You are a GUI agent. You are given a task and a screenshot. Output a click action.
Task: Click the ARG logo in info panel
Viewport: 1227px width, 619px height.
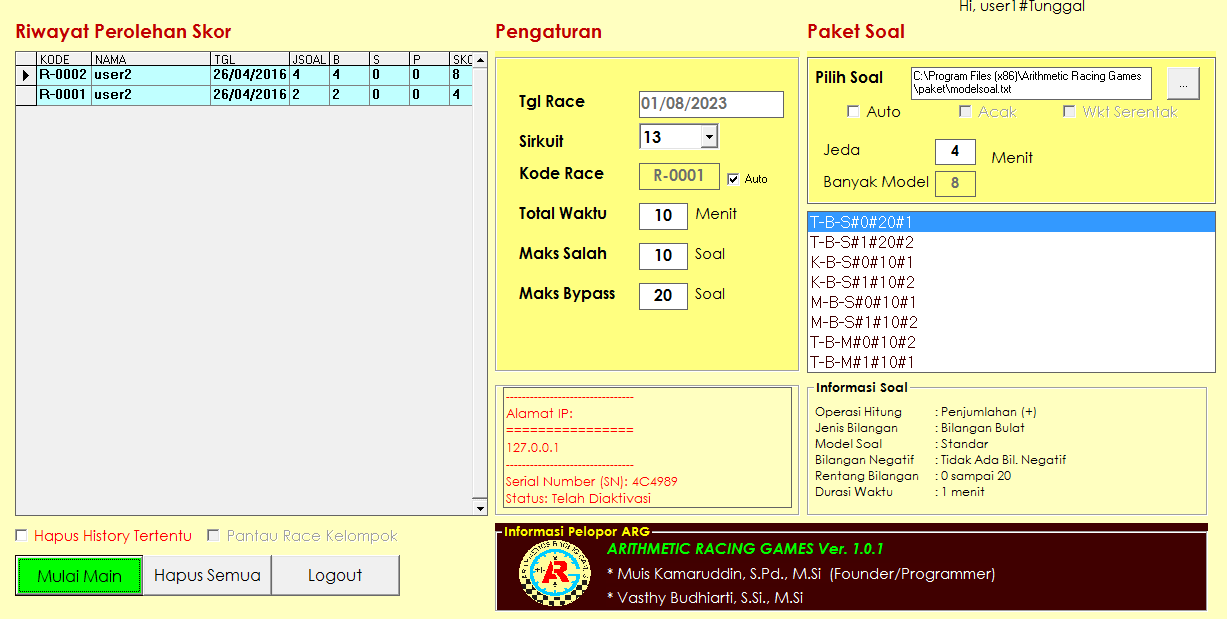click(549, 573)
